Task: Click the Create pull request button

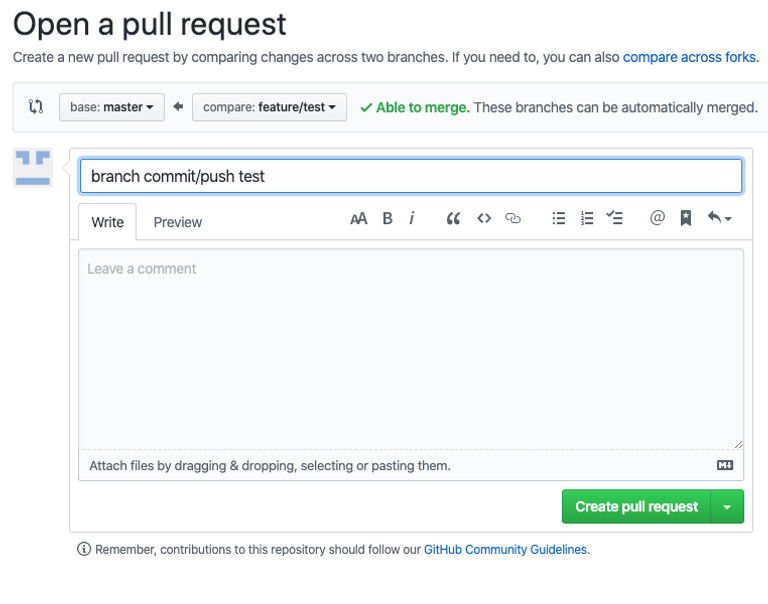Action: [636, 507]
